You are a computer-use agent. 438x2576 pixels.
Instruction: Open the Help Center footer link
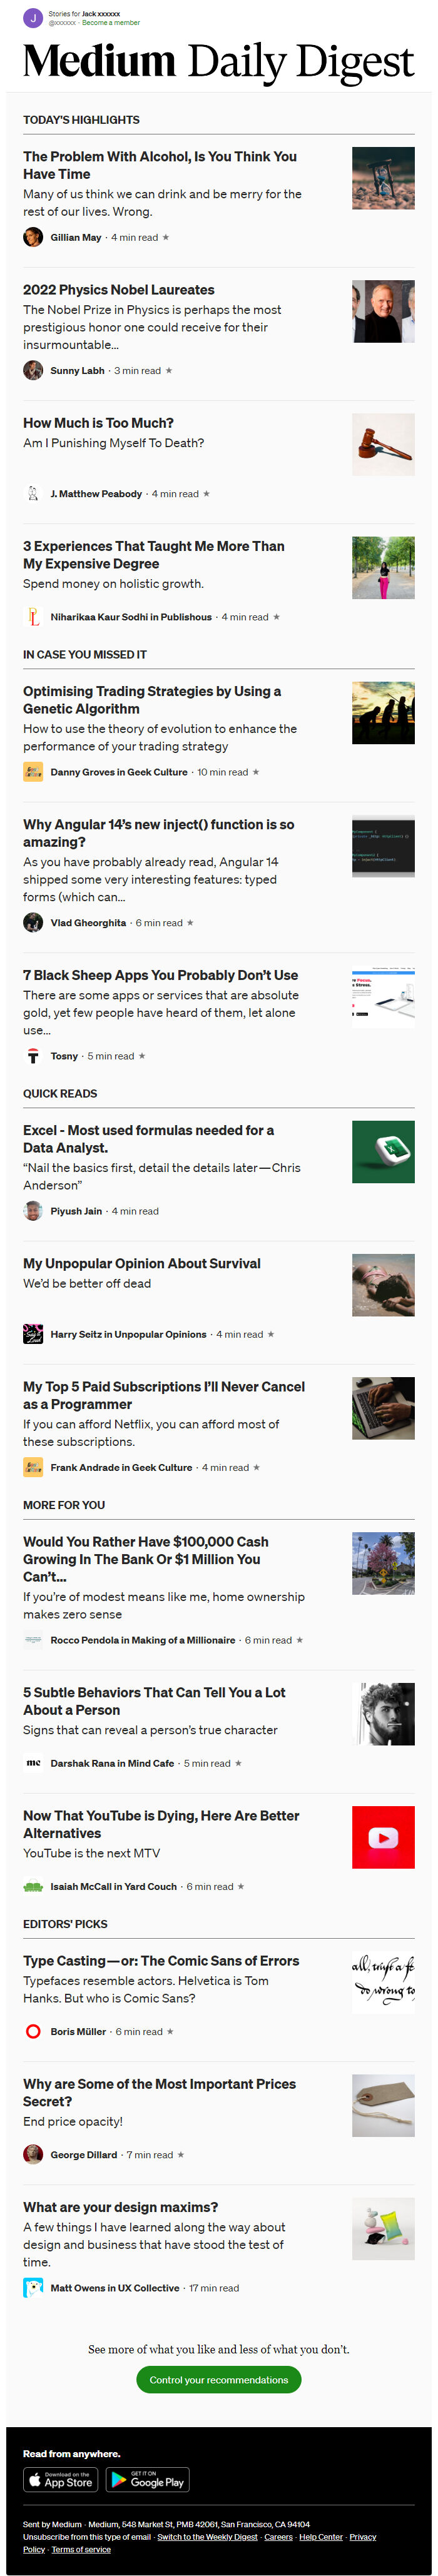(x=321, y=2537)
